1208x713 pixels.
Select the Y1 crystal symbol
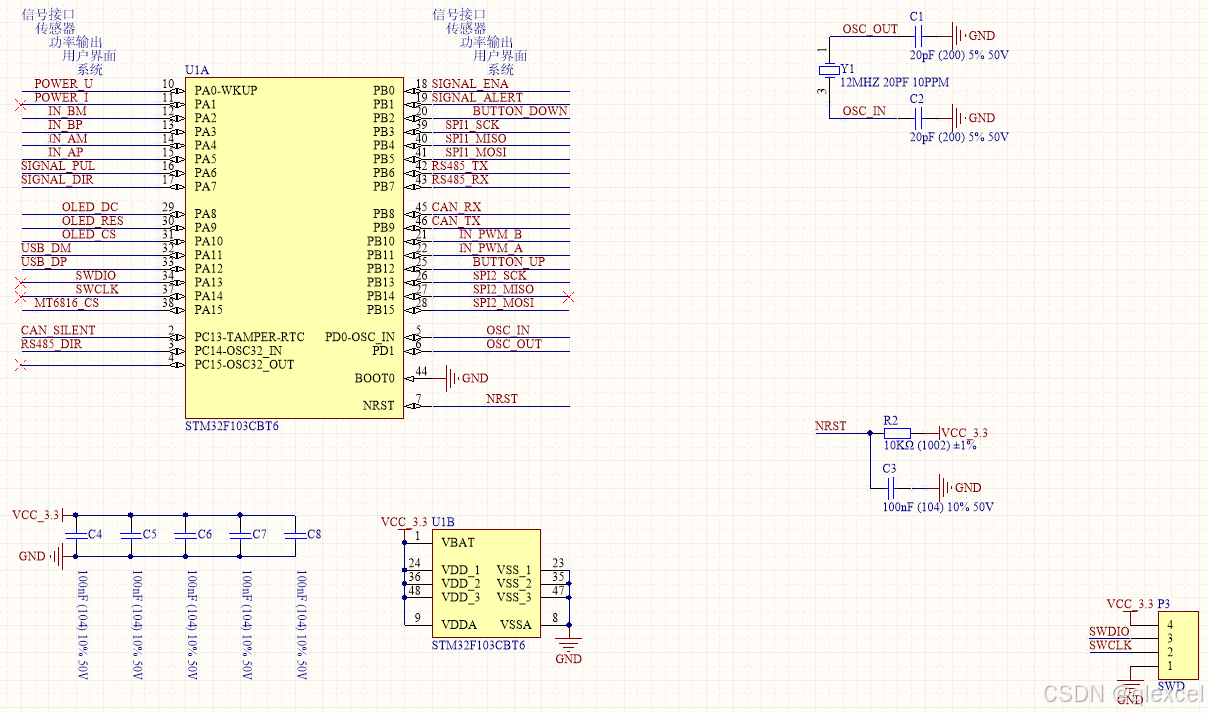(x=829, y=70)
